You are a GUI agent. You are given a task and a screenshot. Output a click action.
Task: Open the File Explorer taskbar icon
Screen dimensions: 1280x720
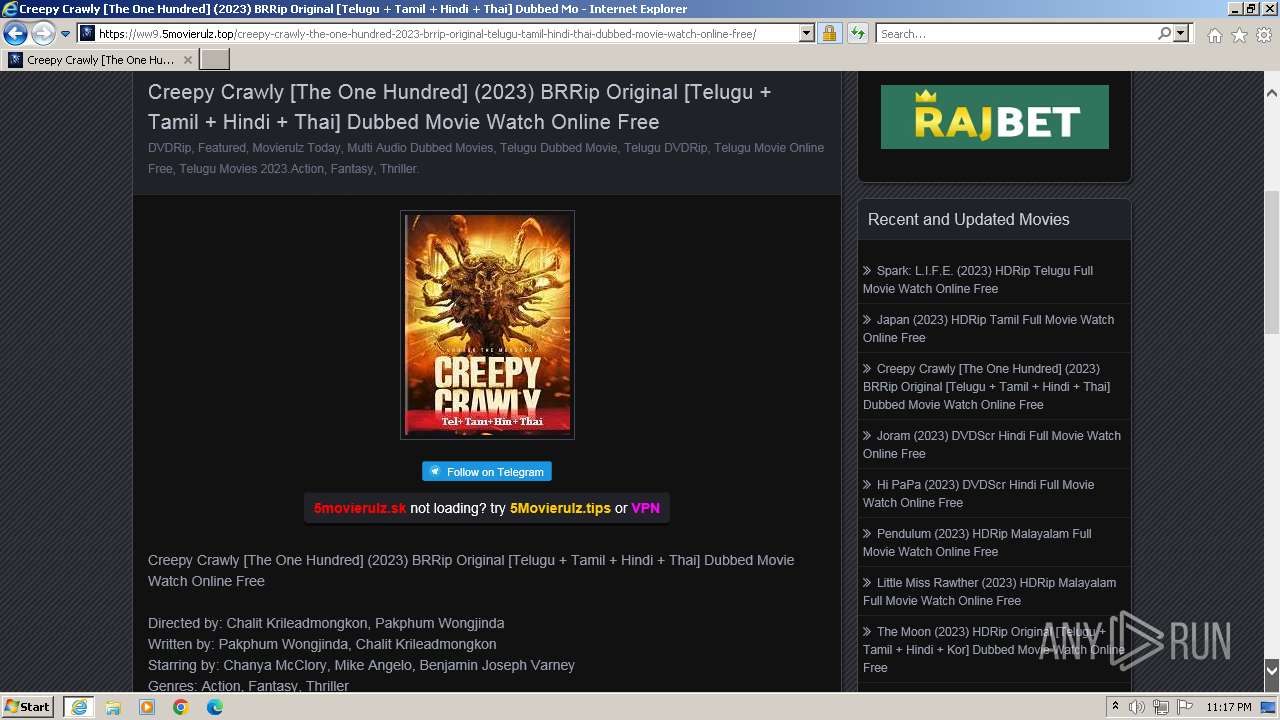click(x=113, y=707)
